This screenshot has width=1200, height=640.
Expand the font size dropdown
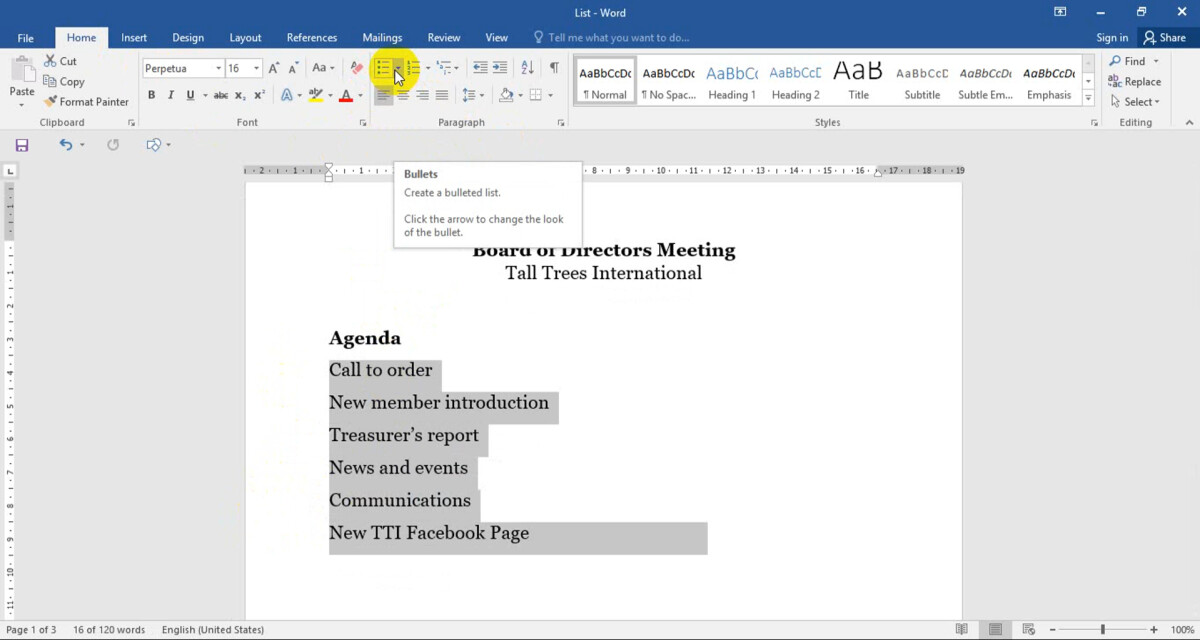pyautogui.click(x=257, y=68)
